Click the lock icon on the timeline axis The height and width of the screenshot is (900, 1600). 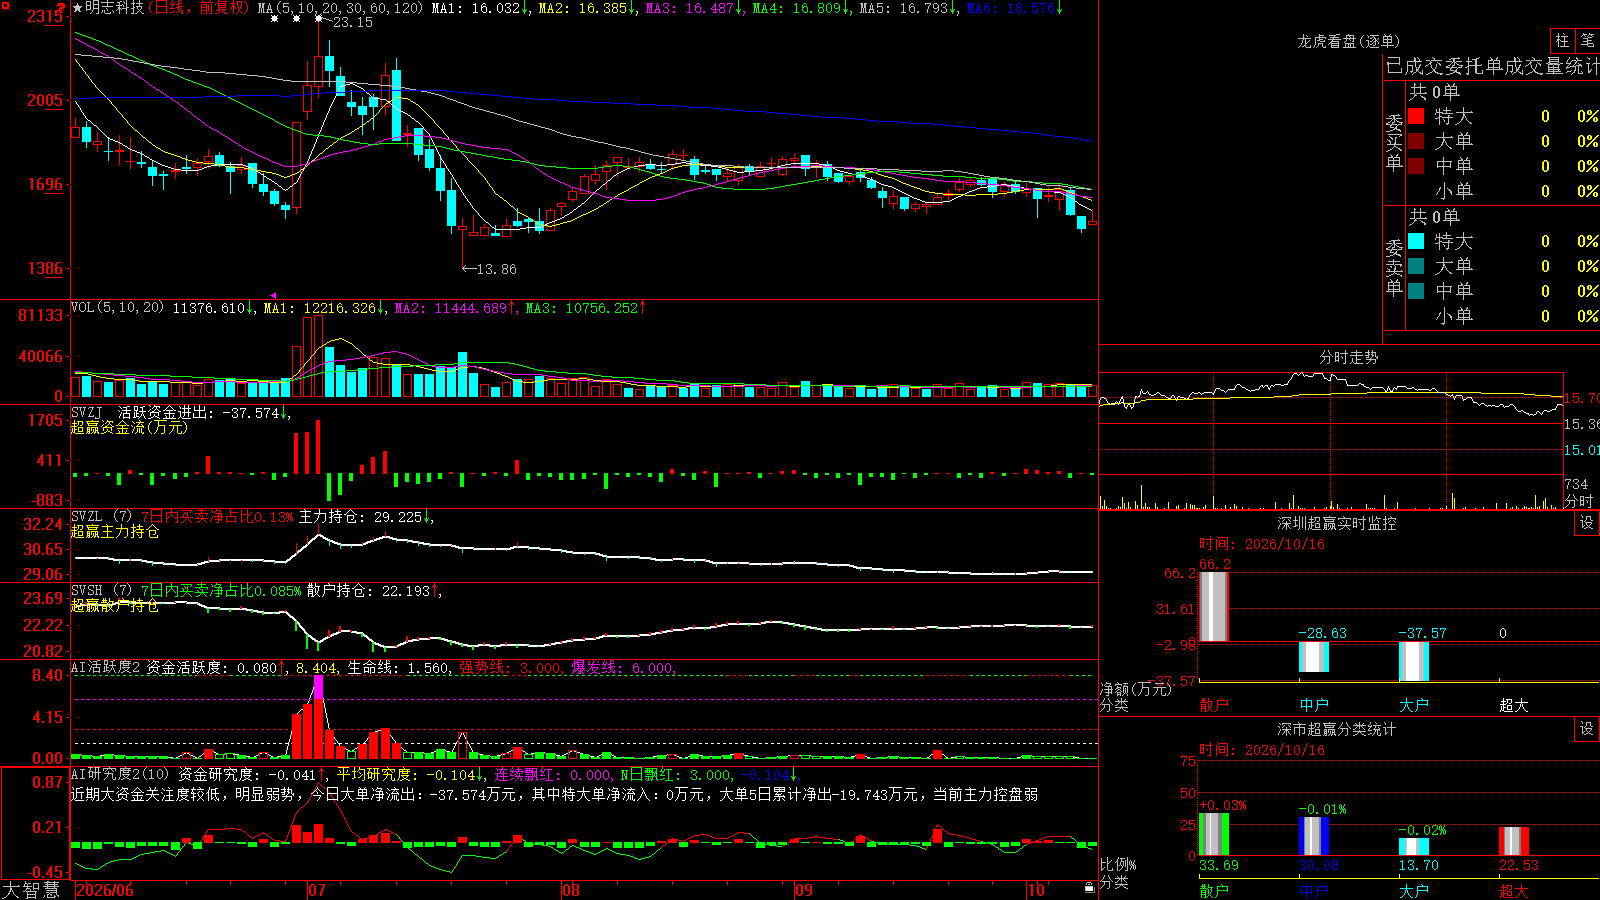click(1090, 887)
